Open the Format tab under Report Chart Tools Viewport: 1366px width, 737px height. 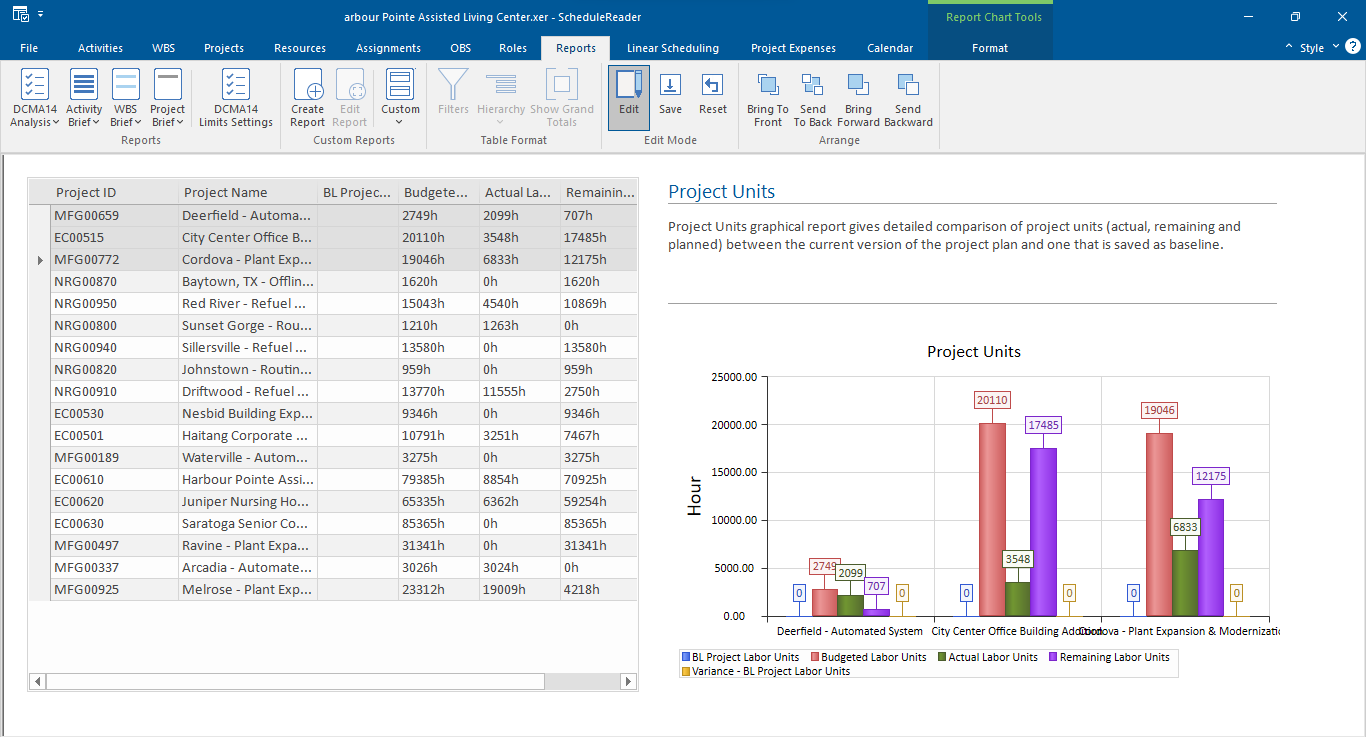(x=989, y=47)
